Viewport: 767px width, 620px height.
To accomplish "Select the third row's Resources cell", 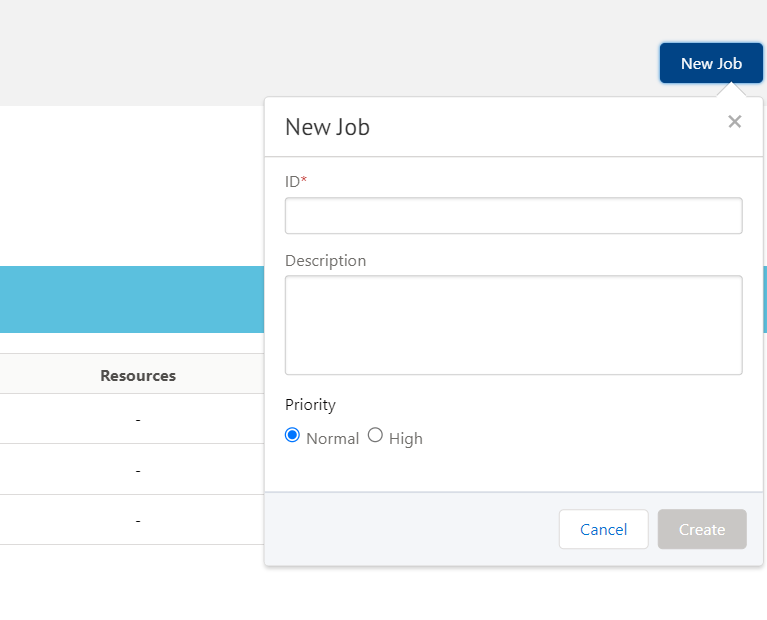I will (x=138, y=520).
